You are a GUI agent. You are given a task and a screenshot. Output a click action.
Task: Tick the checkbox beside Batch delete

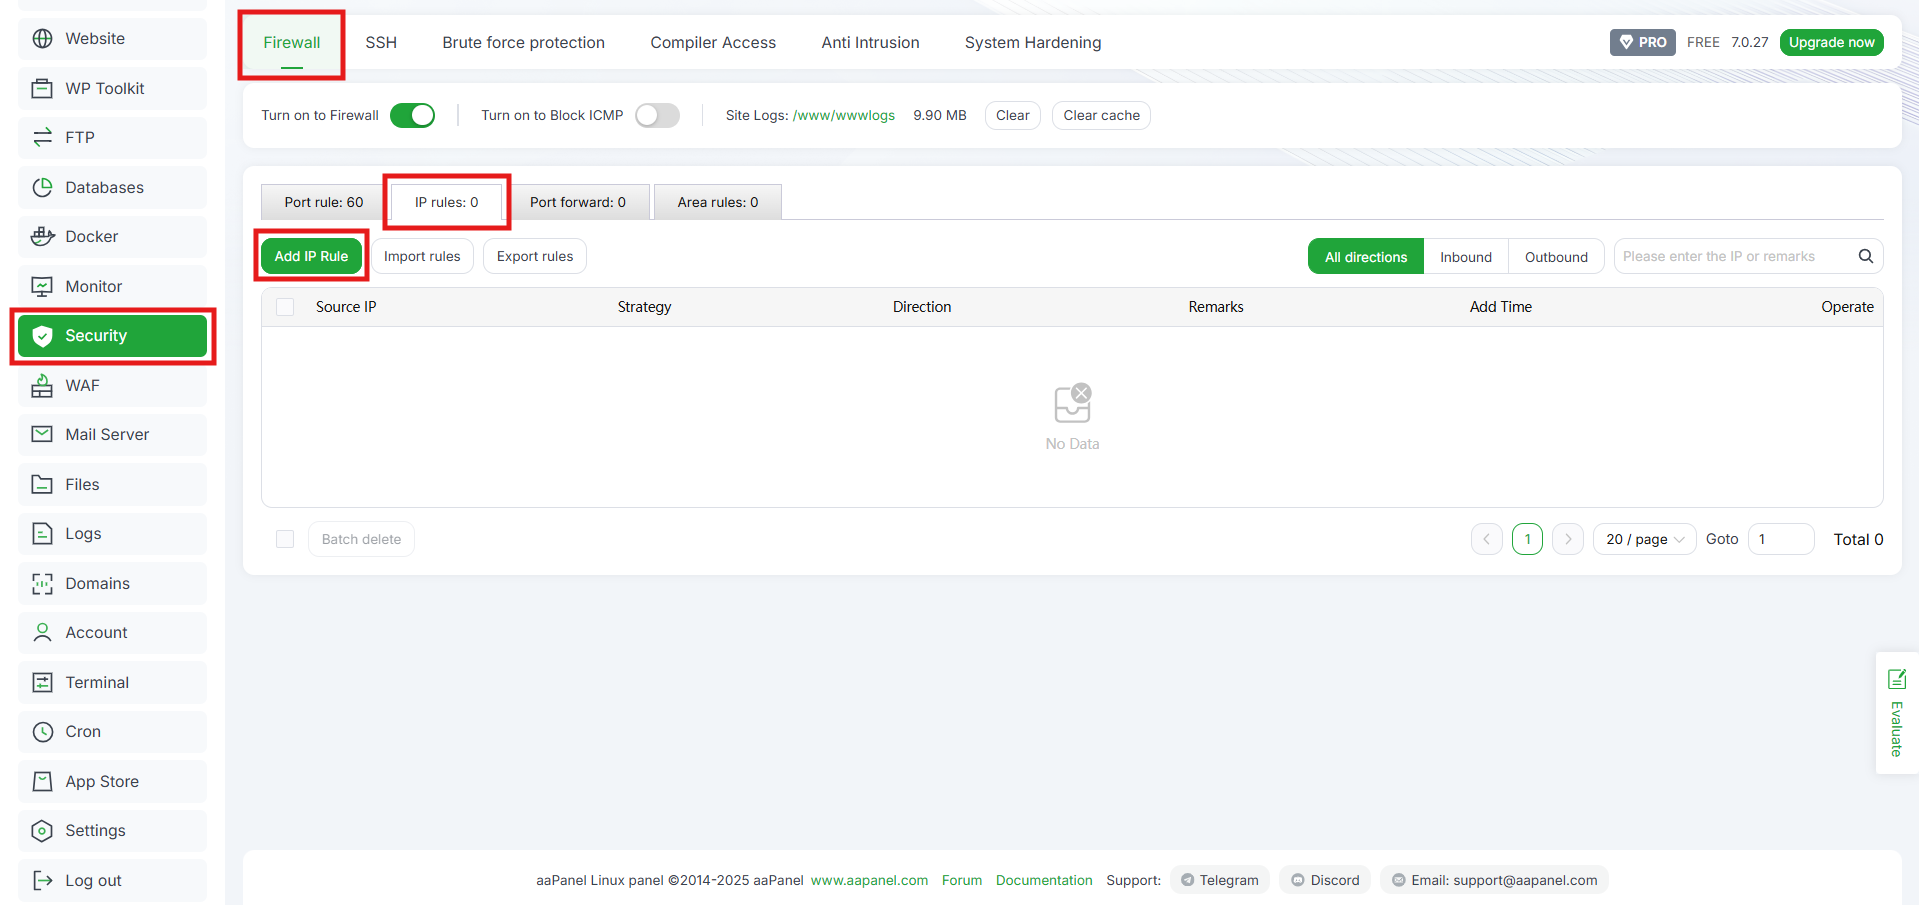[285, 539]
